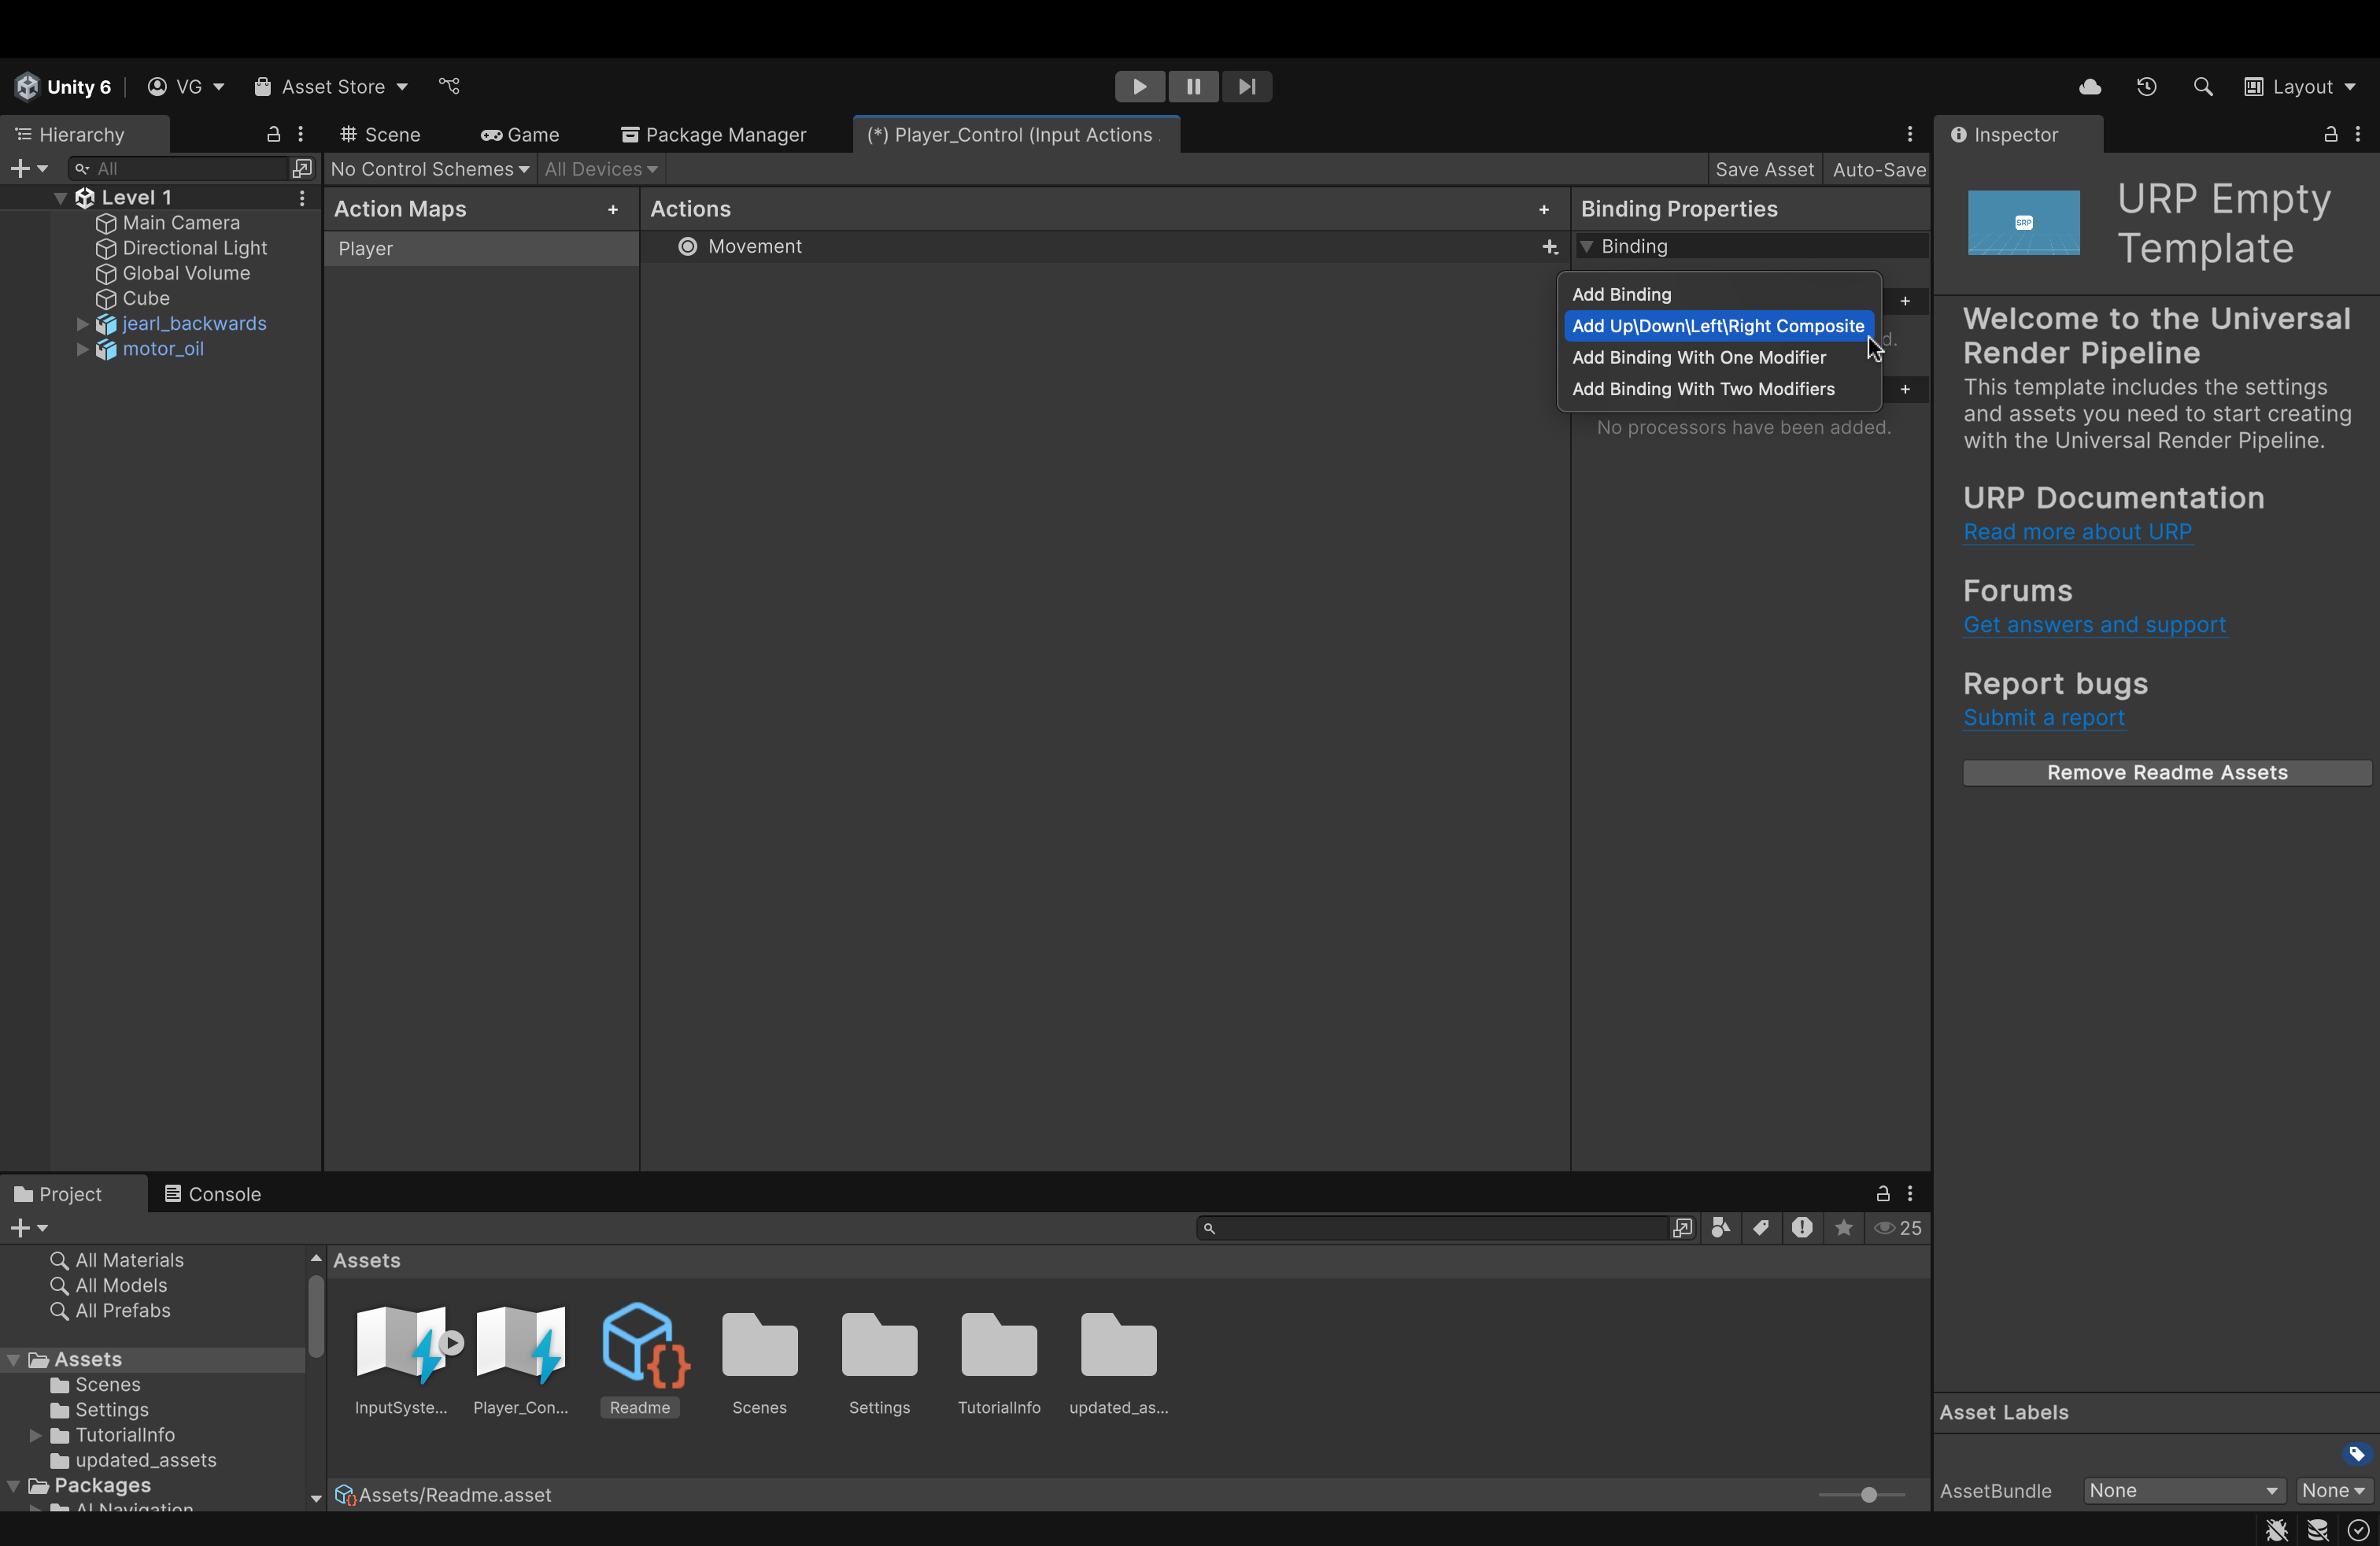The height and width of the screenshot is (1546, 2380).
Task: Open the No Control Schemes dropdown
Action: tap(429, 169)
